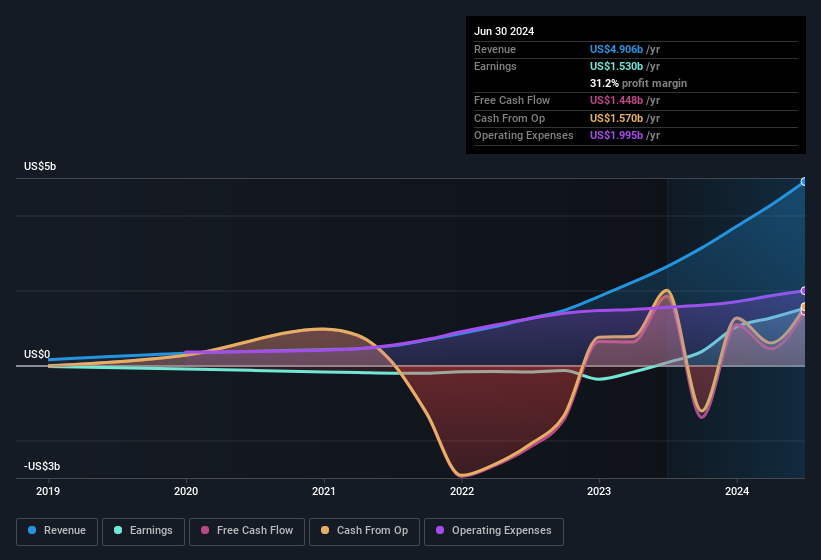Click the US$4.906b revenue value in tooltip
The image size is (821, 560).
[616, 49]
